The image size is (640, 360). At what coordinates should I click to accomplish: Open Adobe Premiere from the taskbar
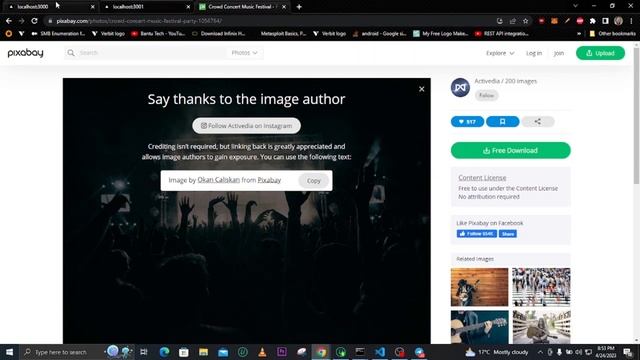coord(282,352)
